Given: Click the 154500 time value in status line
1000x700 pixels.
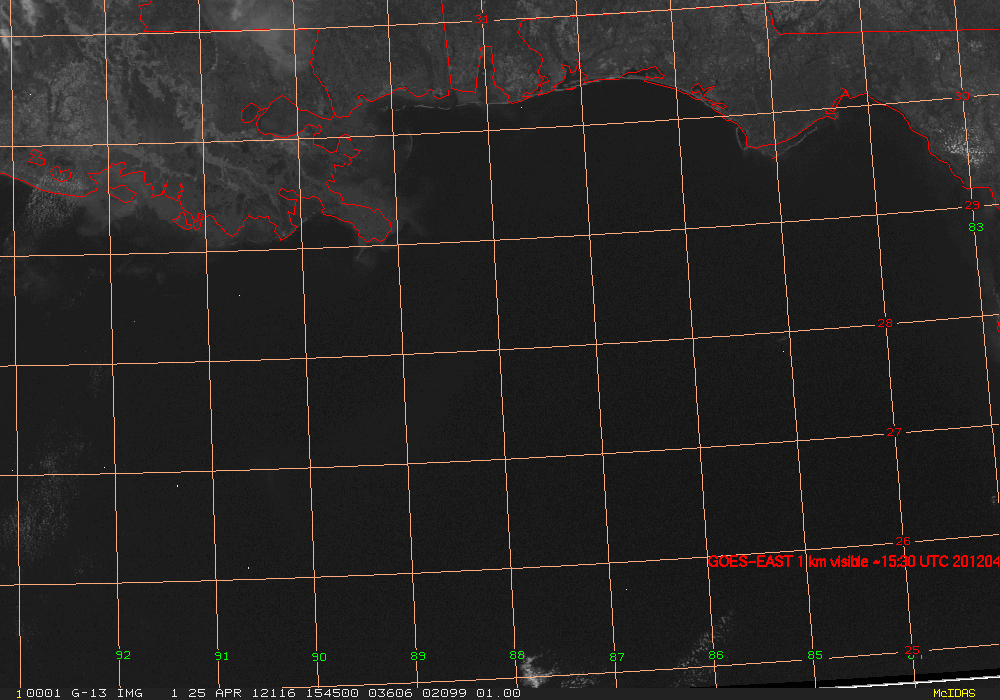Looking at the screenshot, I should pos(332,693).
